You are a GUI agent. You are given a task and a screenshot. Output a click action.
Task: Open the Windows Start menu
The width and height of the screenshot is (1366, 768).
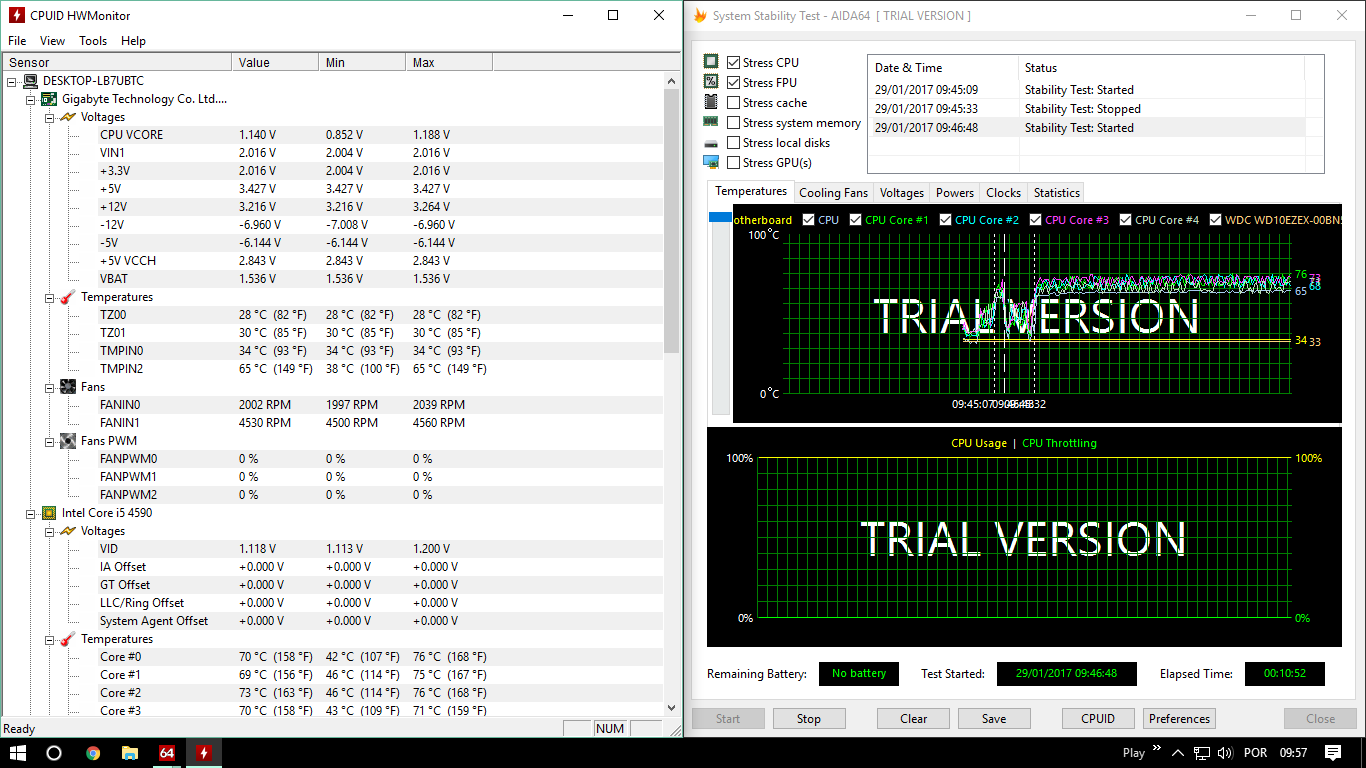point(17,752)
